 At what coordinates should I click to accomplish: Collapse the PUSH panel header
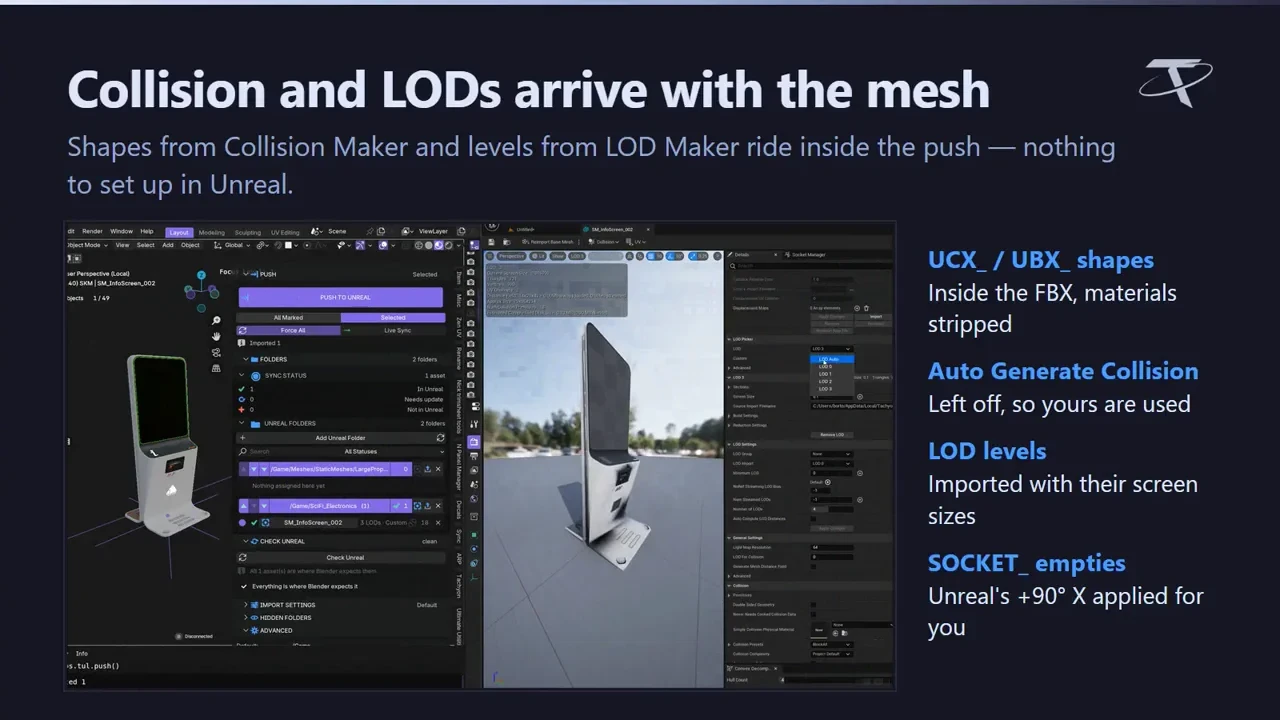coord(340,274)
